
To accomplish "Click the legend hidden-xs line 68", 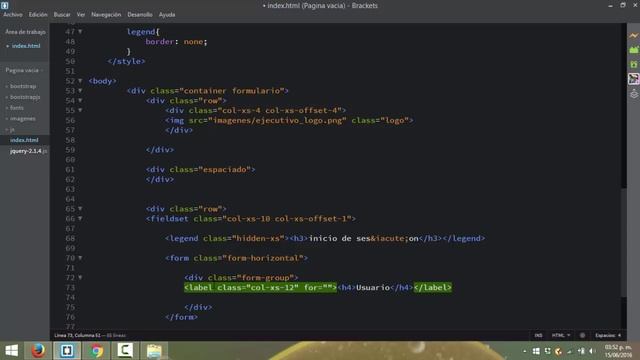I will pos(325,238).
